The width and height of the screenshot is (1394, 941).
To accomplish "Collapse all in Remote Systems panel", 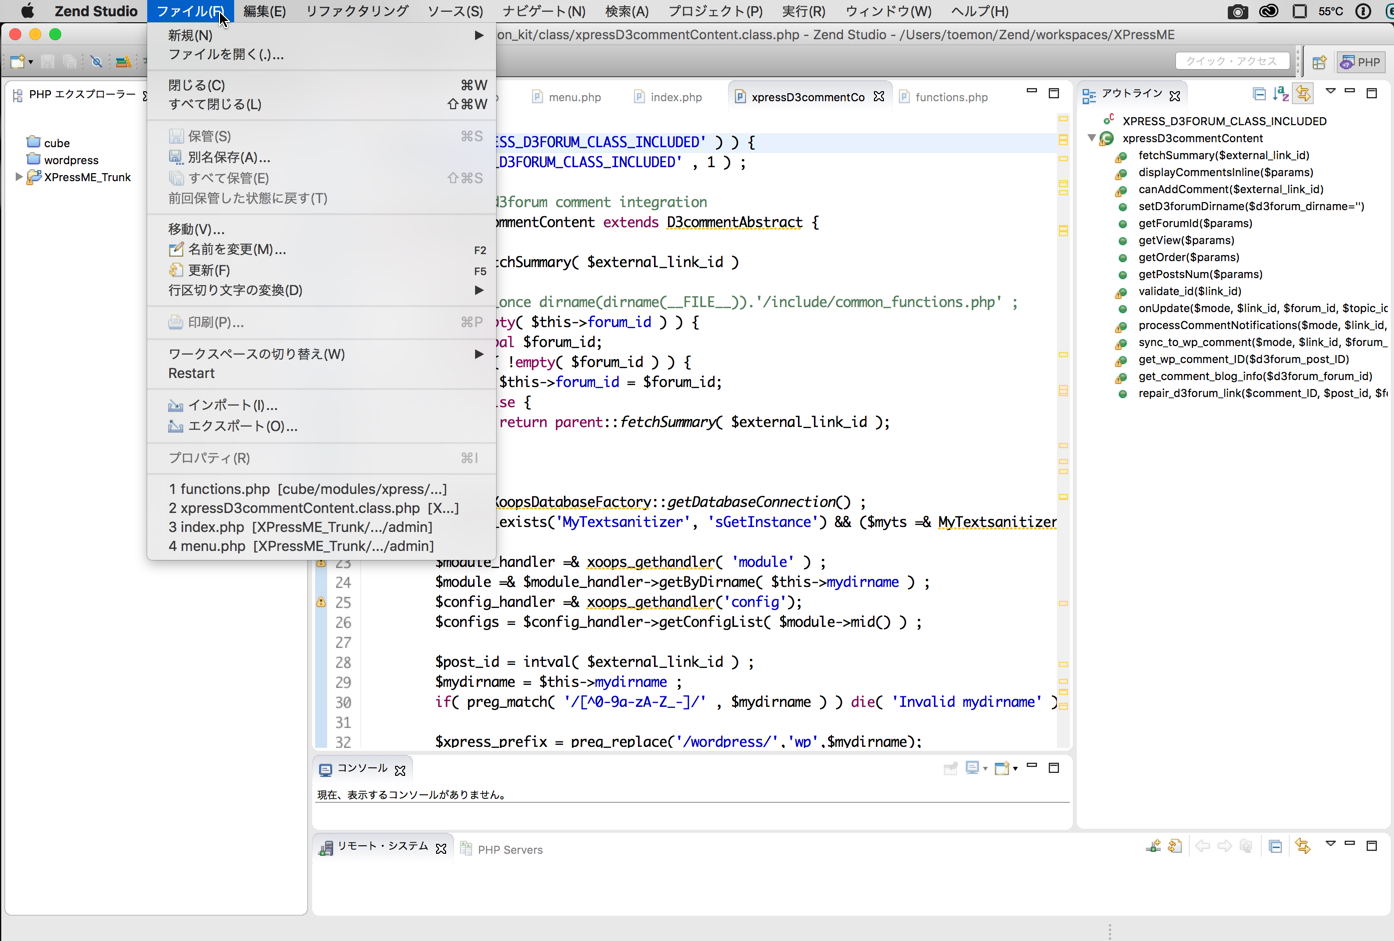I will 1275,846.
